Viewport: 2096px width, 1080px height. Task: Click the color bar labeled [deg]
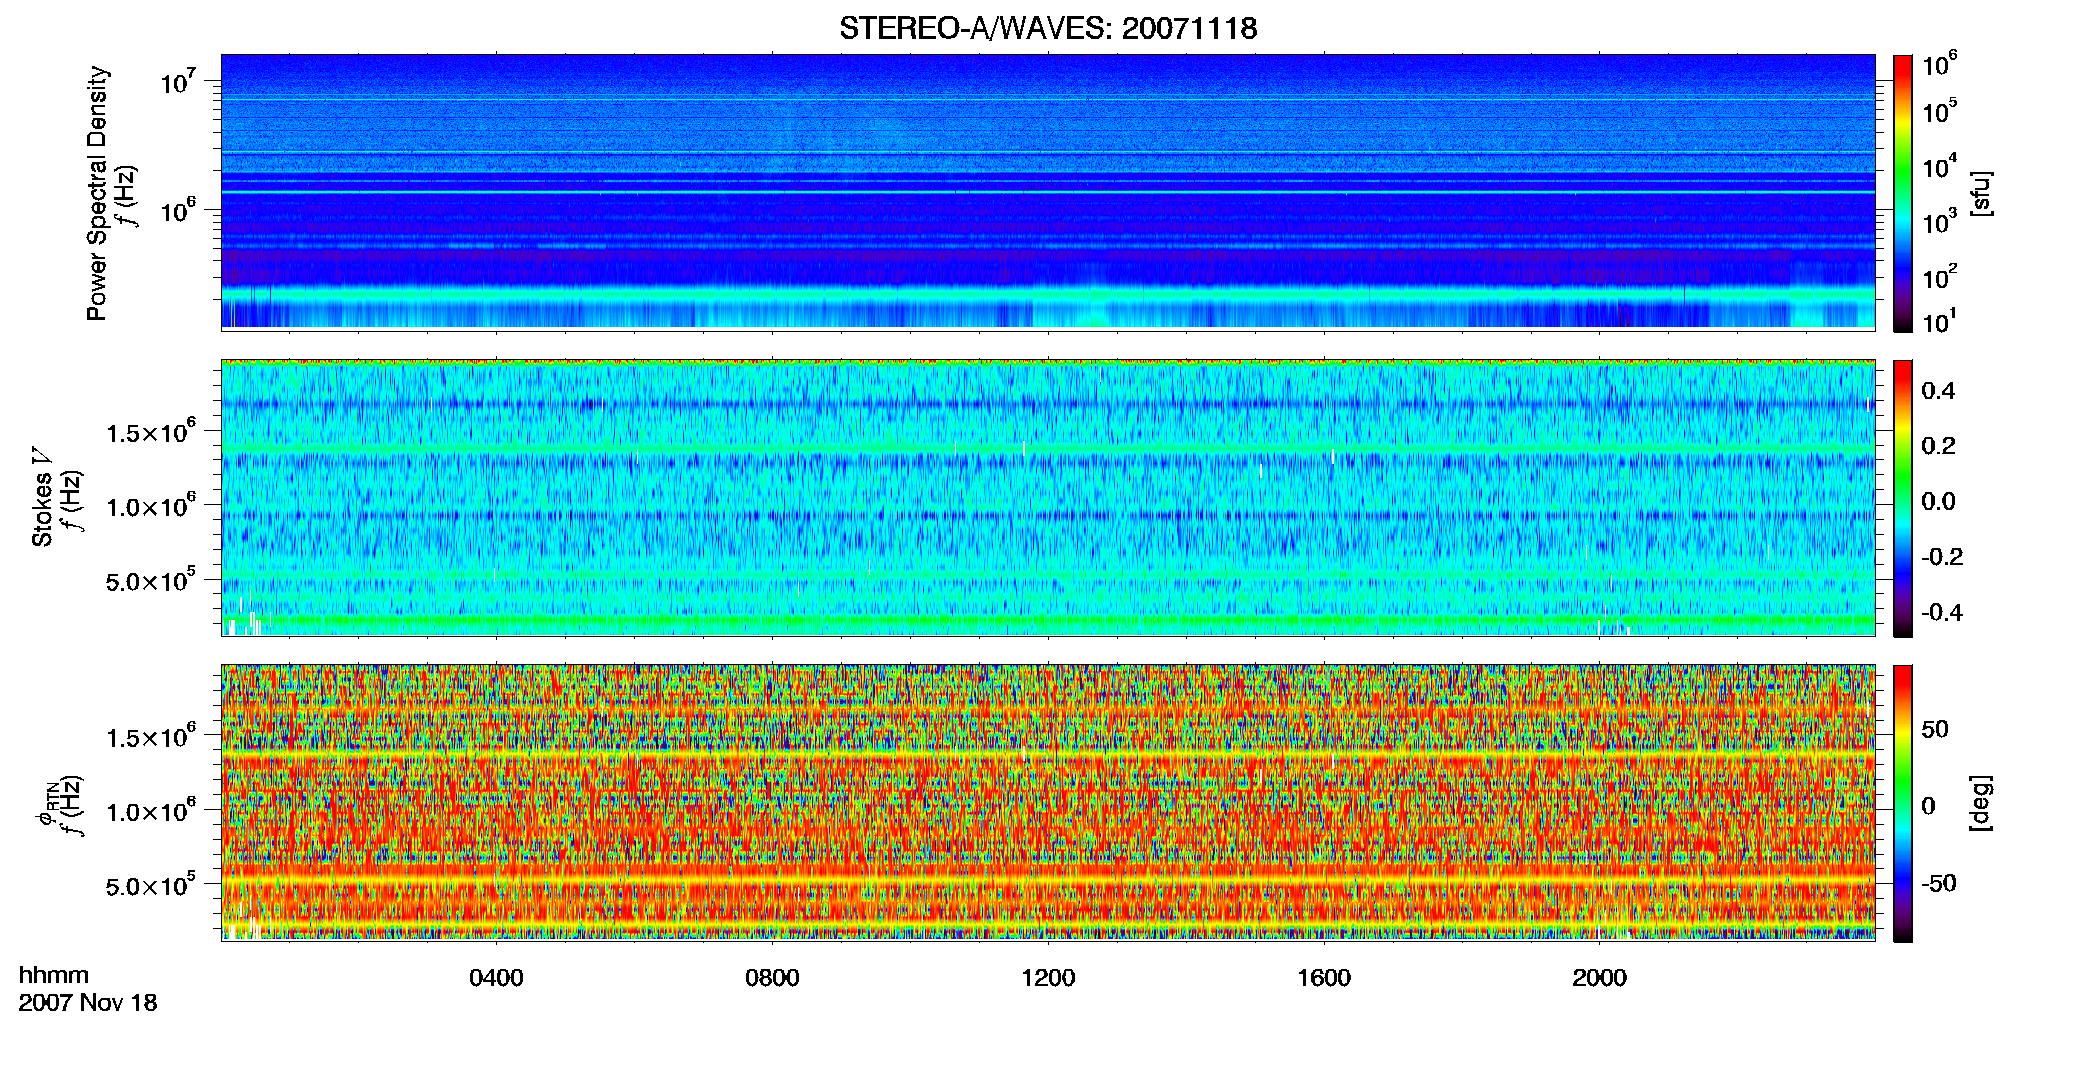1903,803
